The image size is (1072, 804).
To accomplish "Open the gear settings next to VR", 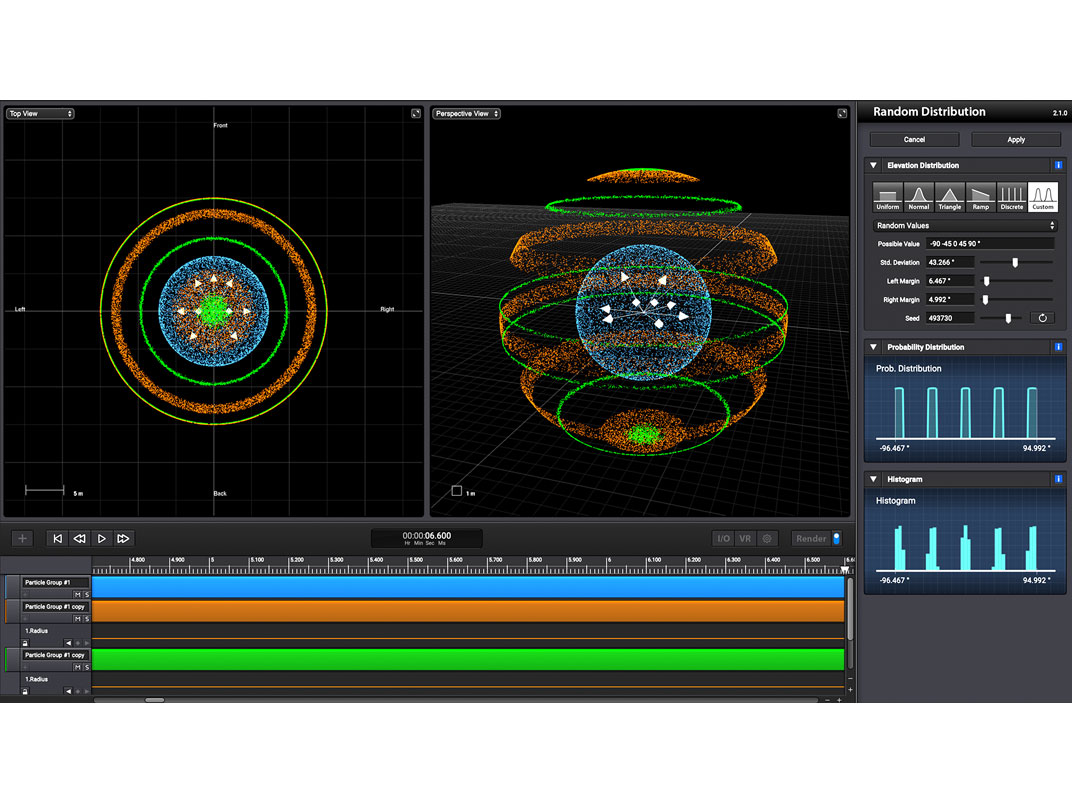I will pos(767,539).
